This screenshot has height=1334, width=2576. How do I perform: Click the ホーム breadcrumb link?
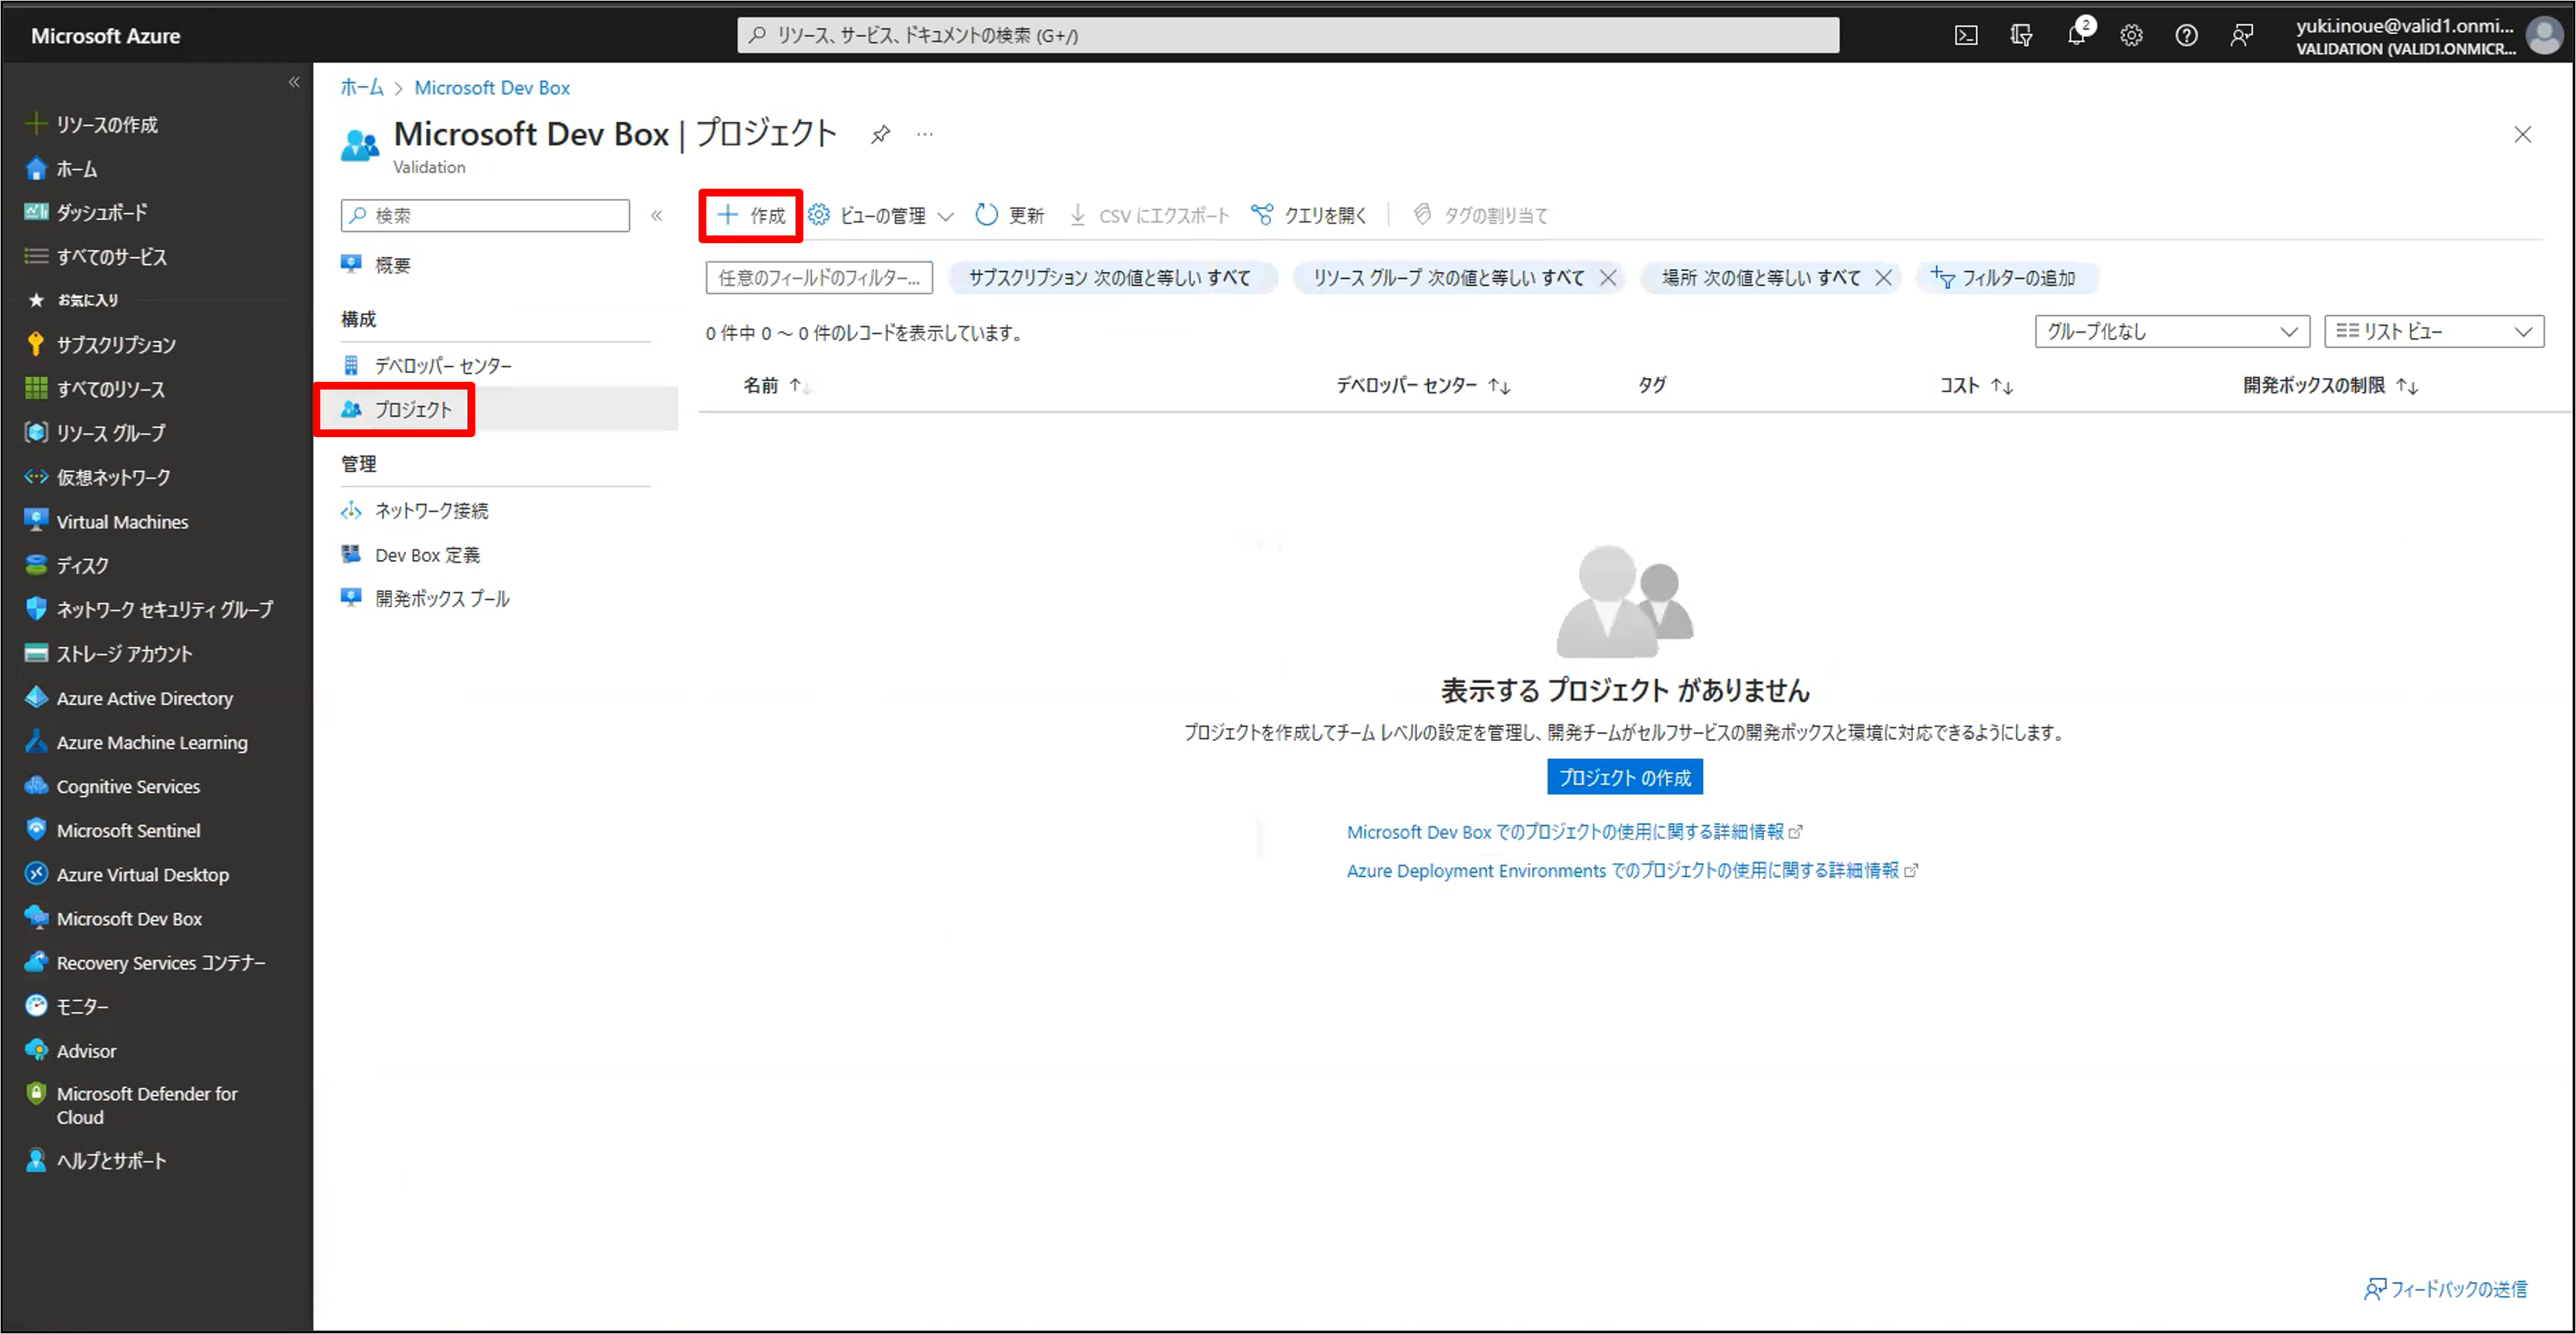click(x=361, y=88)
